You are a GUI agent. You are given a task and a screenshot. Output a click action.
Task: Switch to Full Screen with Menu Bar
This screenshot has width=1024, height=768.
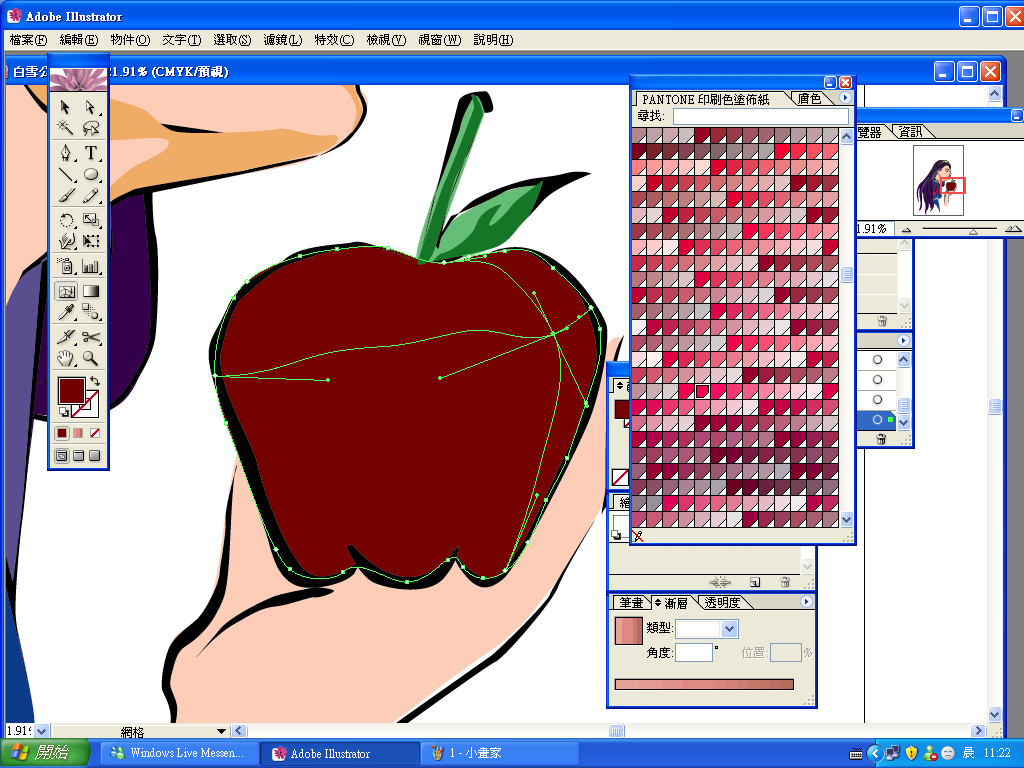(78, 456)
